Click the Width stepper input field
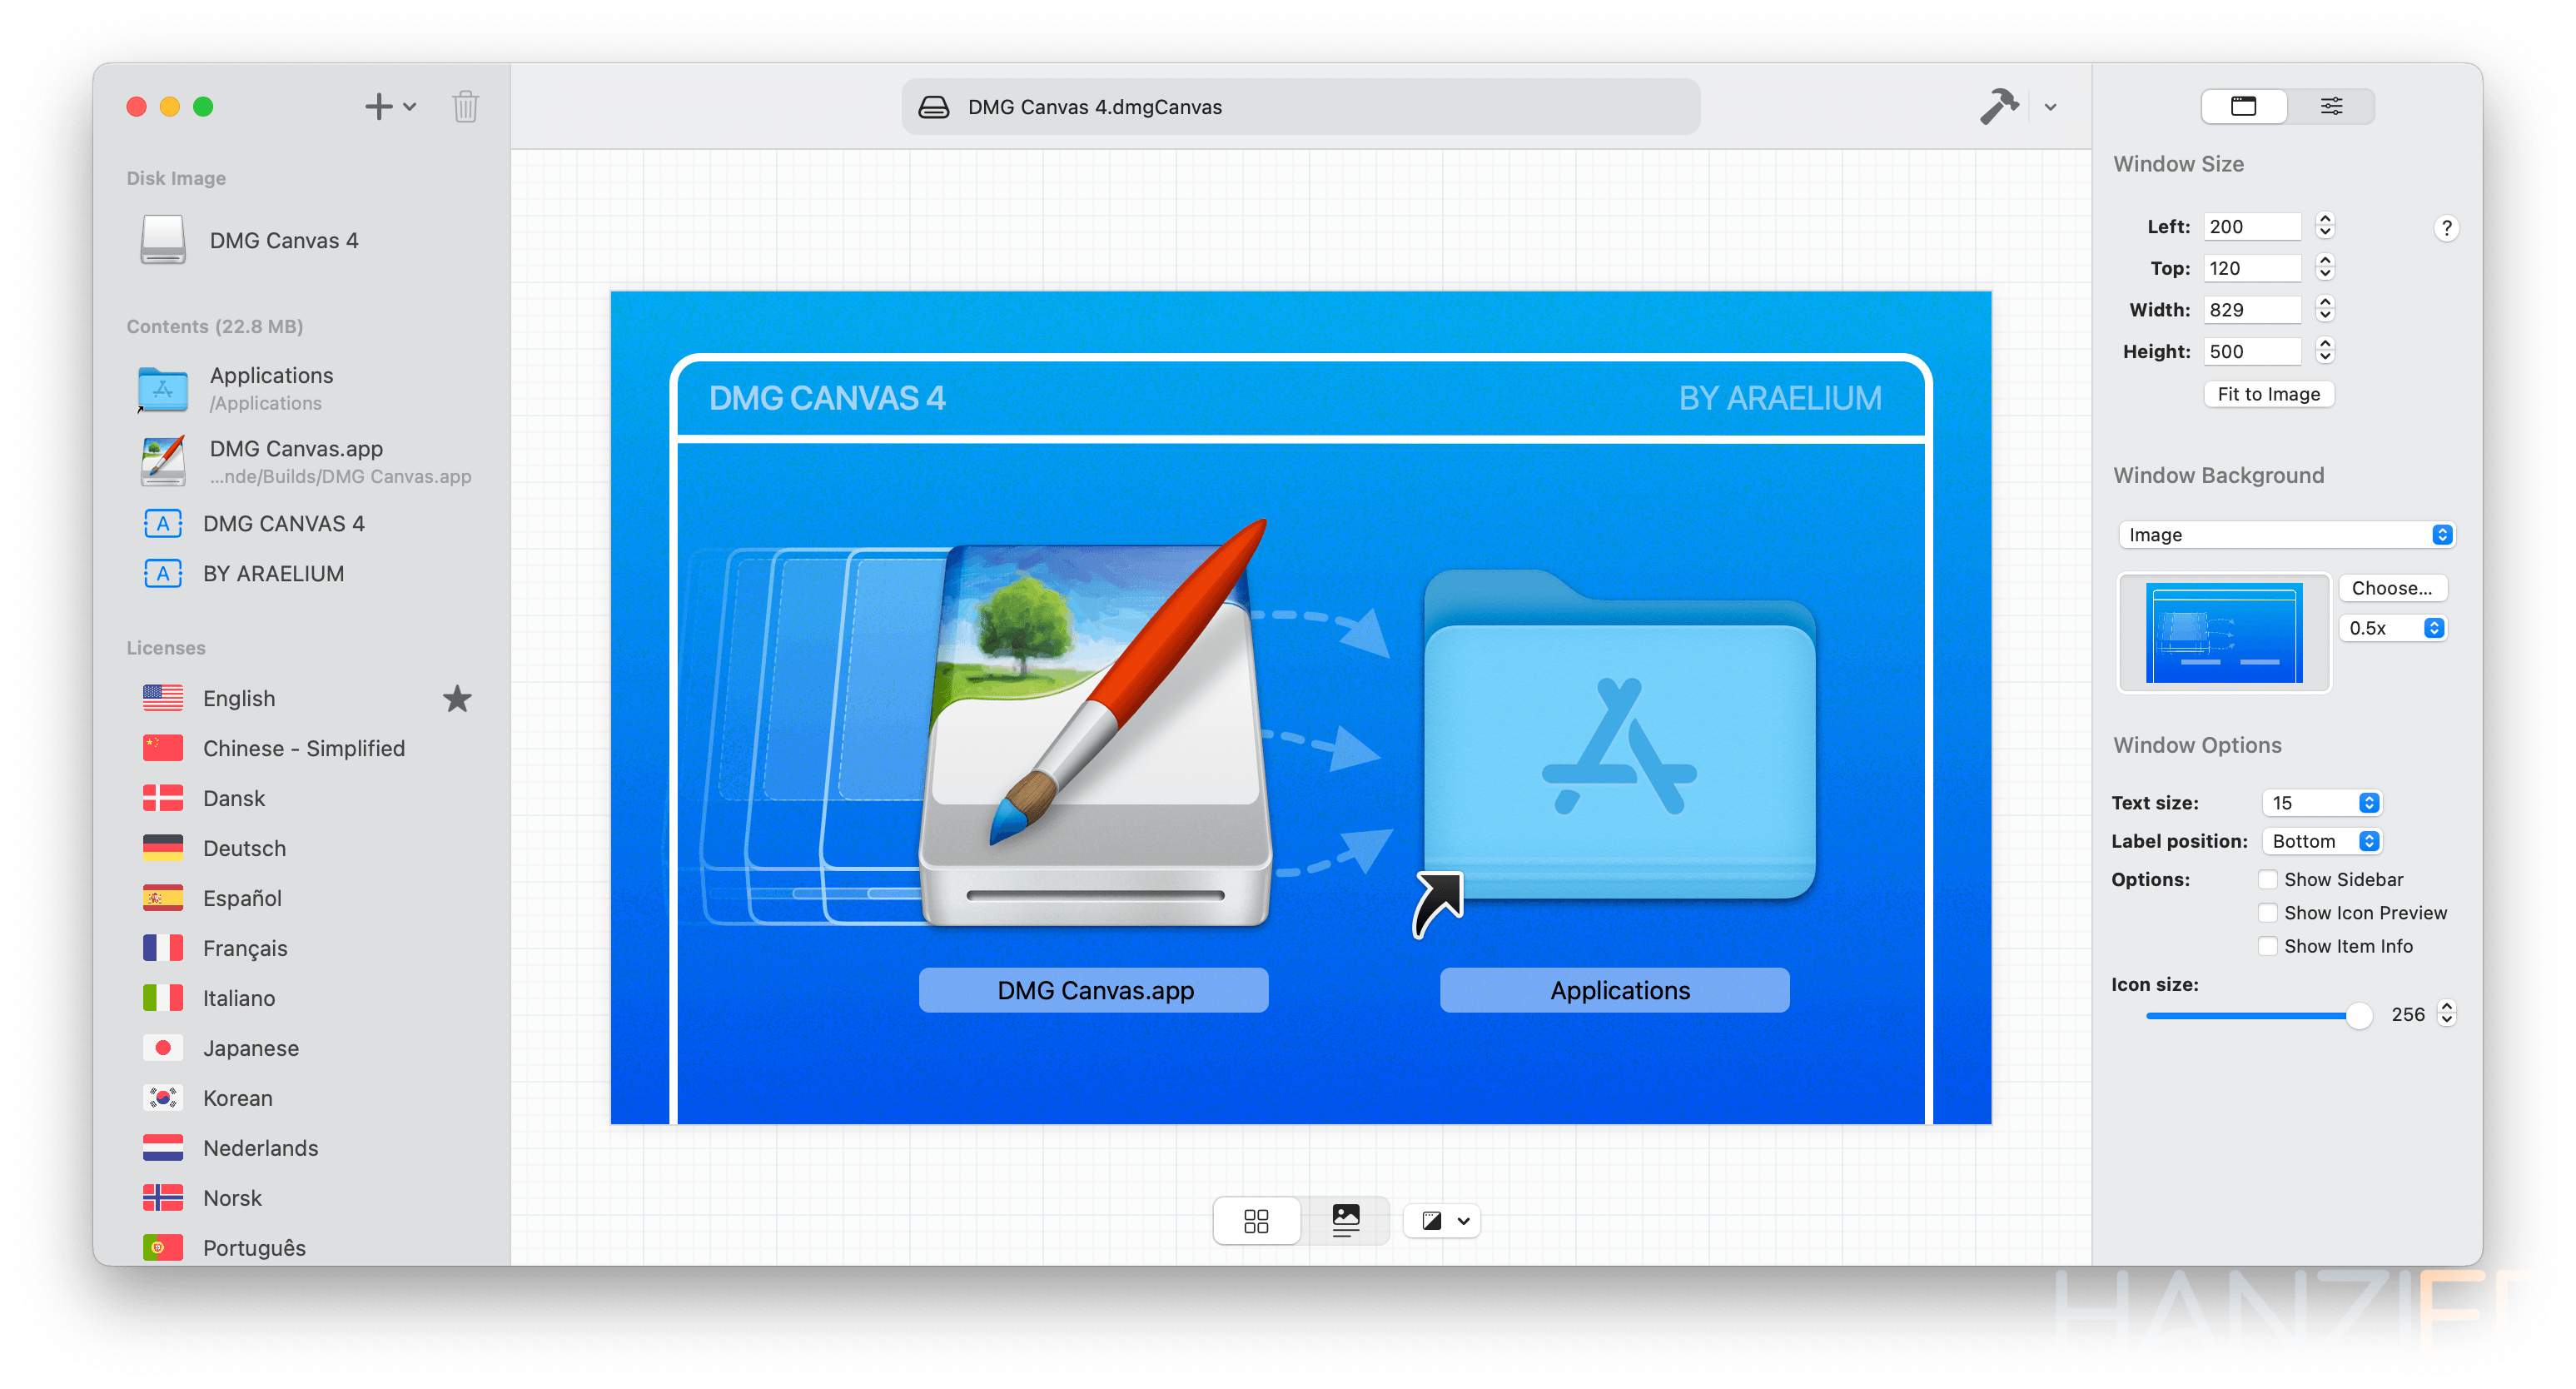Image resolution: width=2576 pixels, height=1389 pixels. coord(2251,310)
